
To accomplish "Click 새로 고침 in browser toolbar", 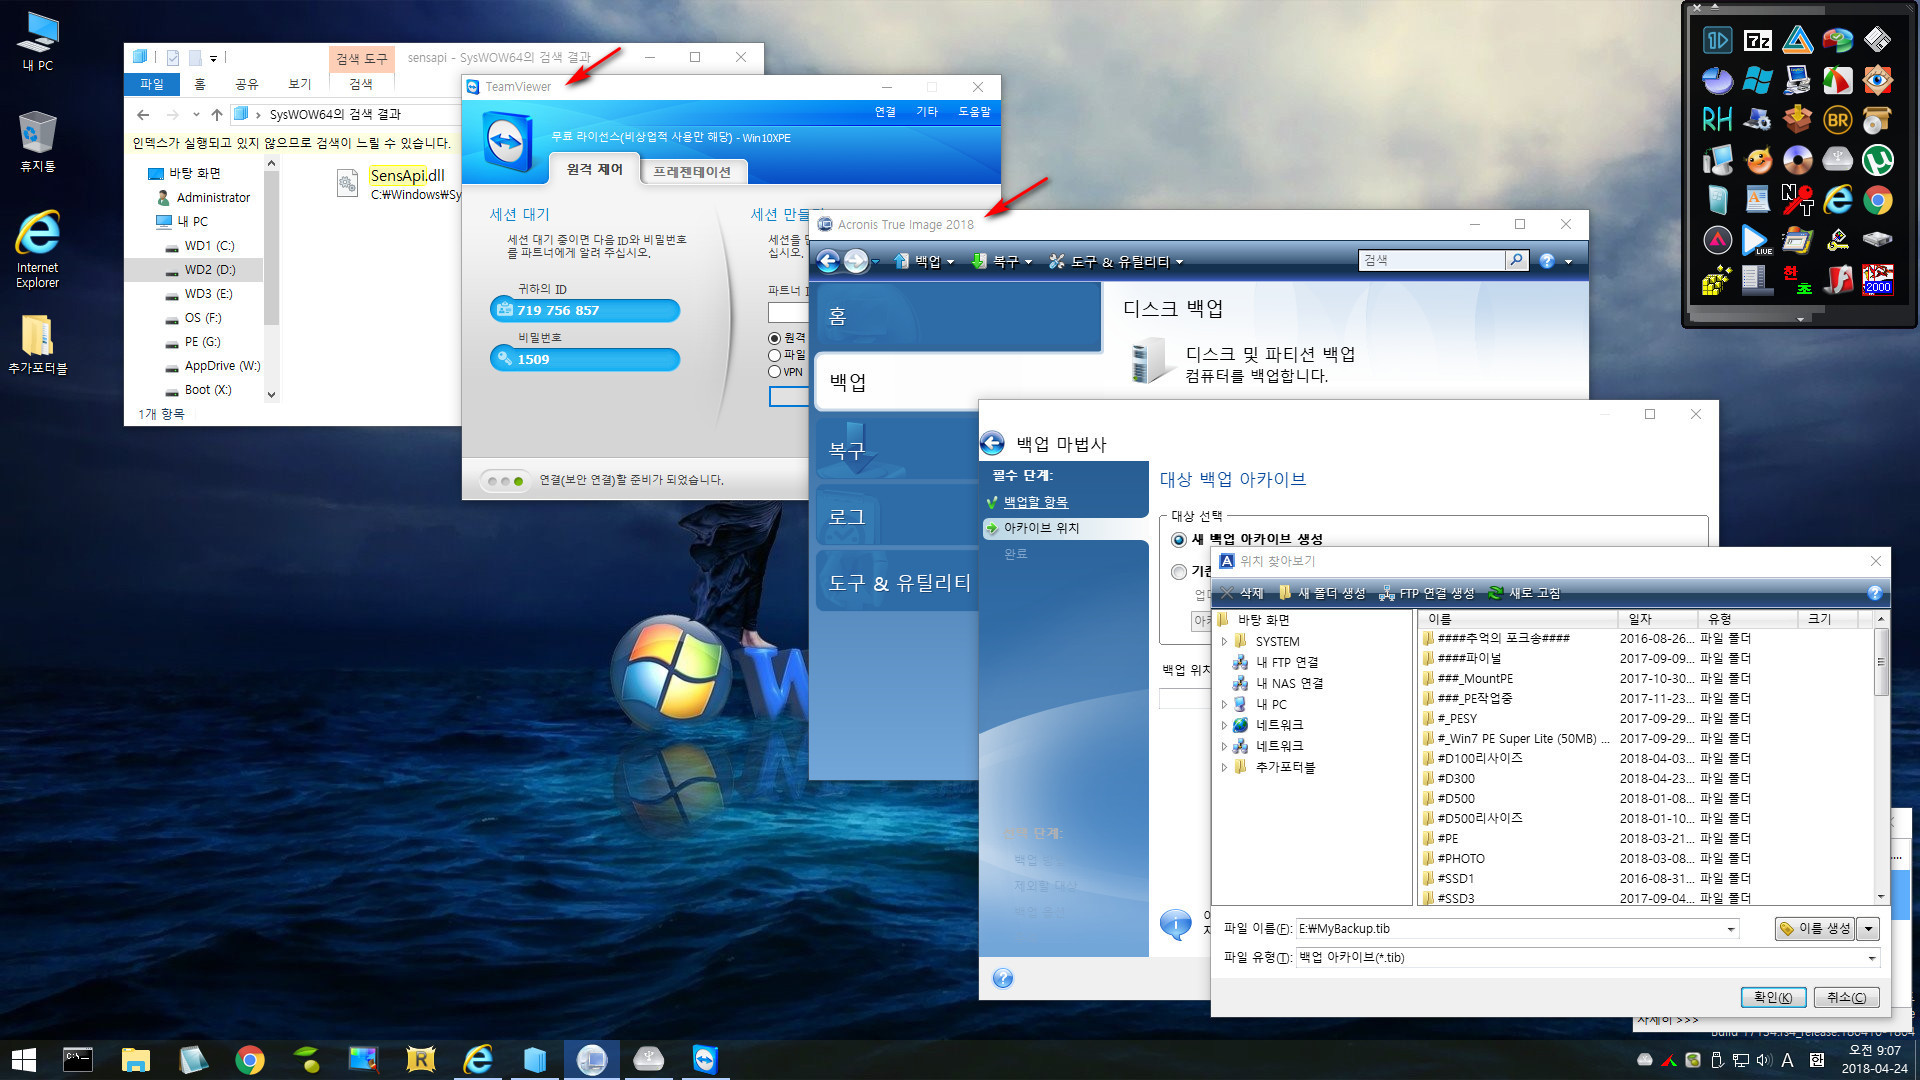I will tap(1525, 593).
